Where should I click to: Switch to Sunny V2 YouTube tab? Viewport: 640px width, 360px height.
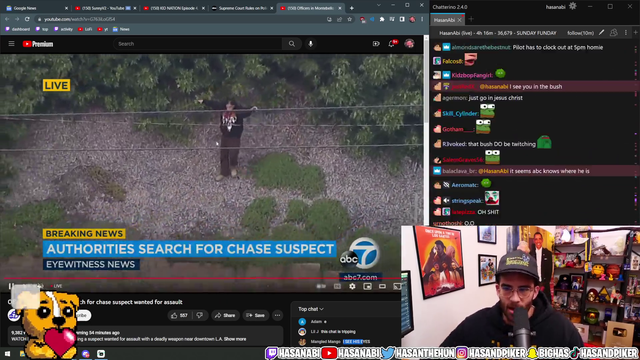coord(105,8)
